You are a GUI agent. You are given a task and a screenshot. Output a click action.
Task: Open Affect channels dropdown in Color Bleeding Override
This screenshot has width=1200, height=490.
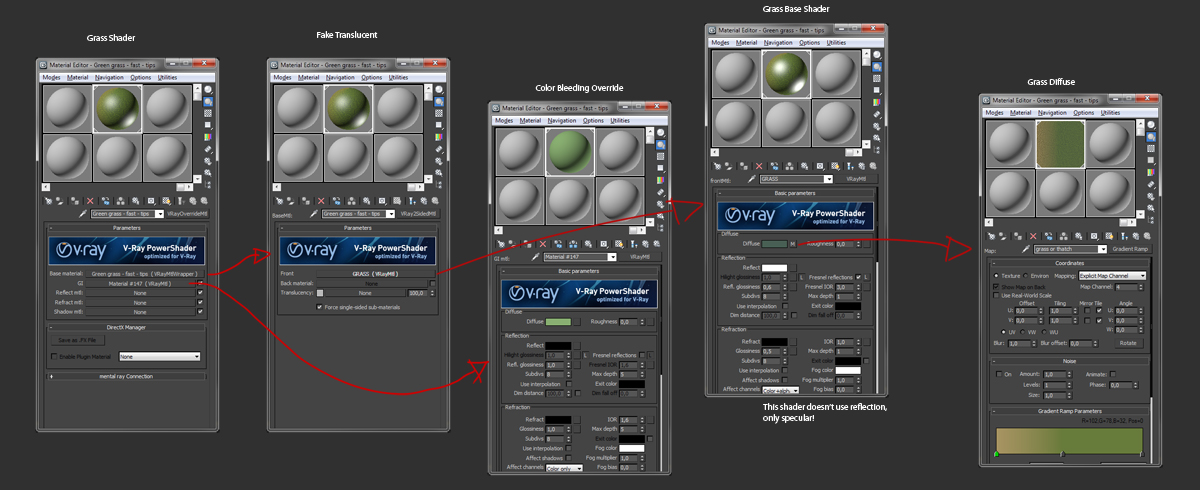pyautogui.click(x=563, y=468)
